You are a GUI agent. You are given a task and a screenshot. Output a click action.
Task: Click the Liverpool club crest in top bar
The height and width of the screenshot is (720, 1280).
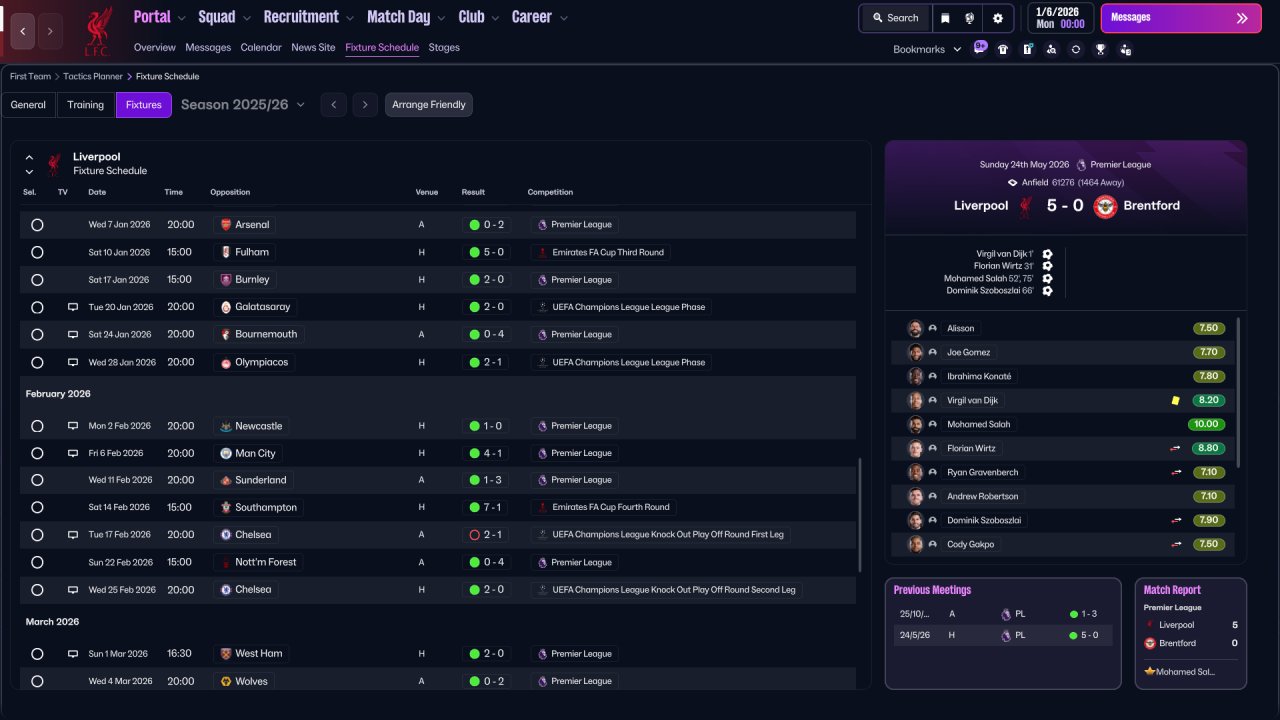coord(98,30)
